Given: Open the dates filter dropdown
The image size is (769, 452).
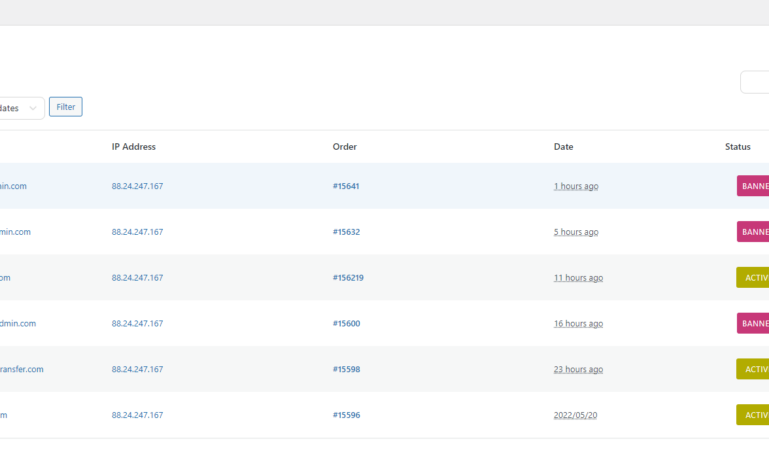Looking at the screenshot, I should point(22,108).
